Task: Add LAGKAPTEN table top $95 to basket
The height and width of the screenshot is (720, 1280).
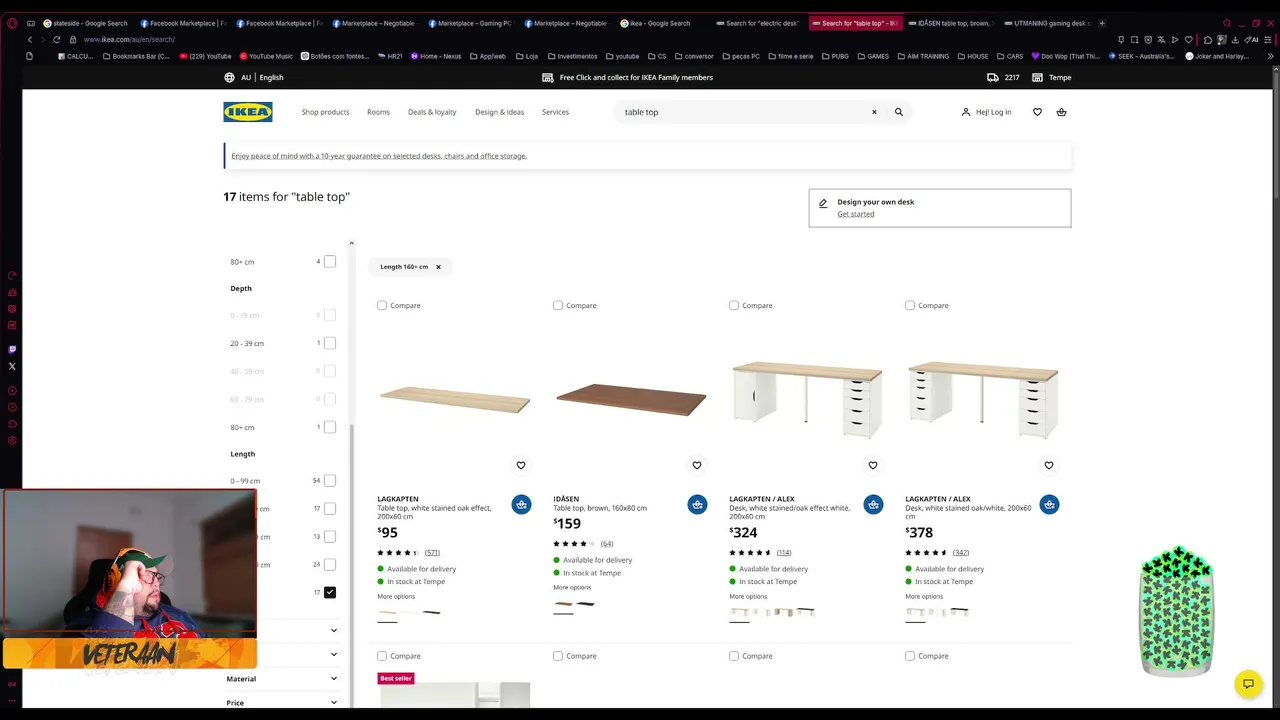Action: click(521, 504)
